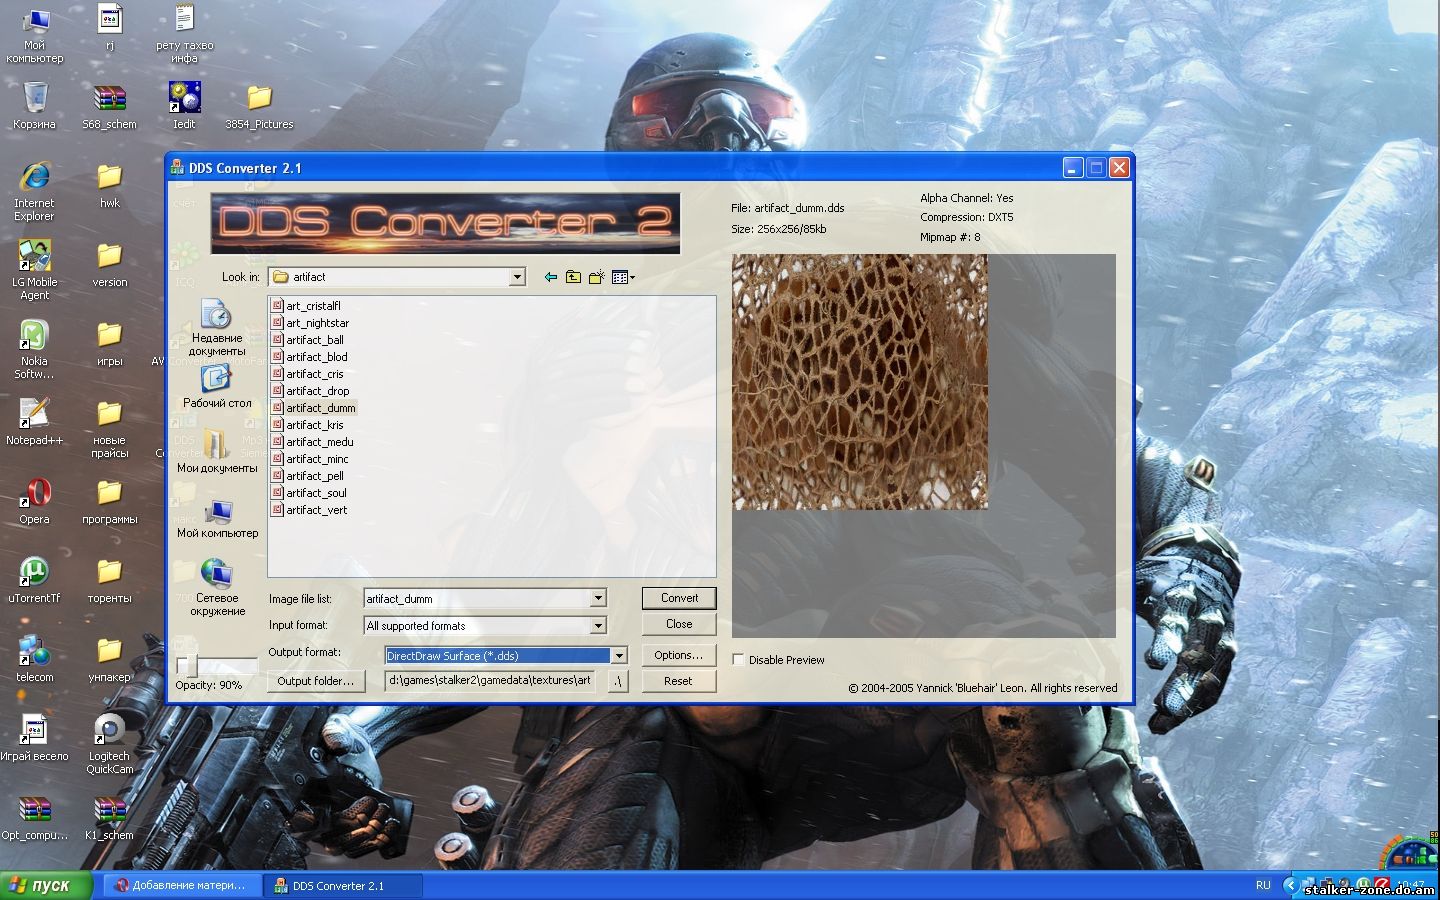The width and height of the screenshot is (1440, 900).
Task: Create new folder icon in dialog
Action: point(596,277)
